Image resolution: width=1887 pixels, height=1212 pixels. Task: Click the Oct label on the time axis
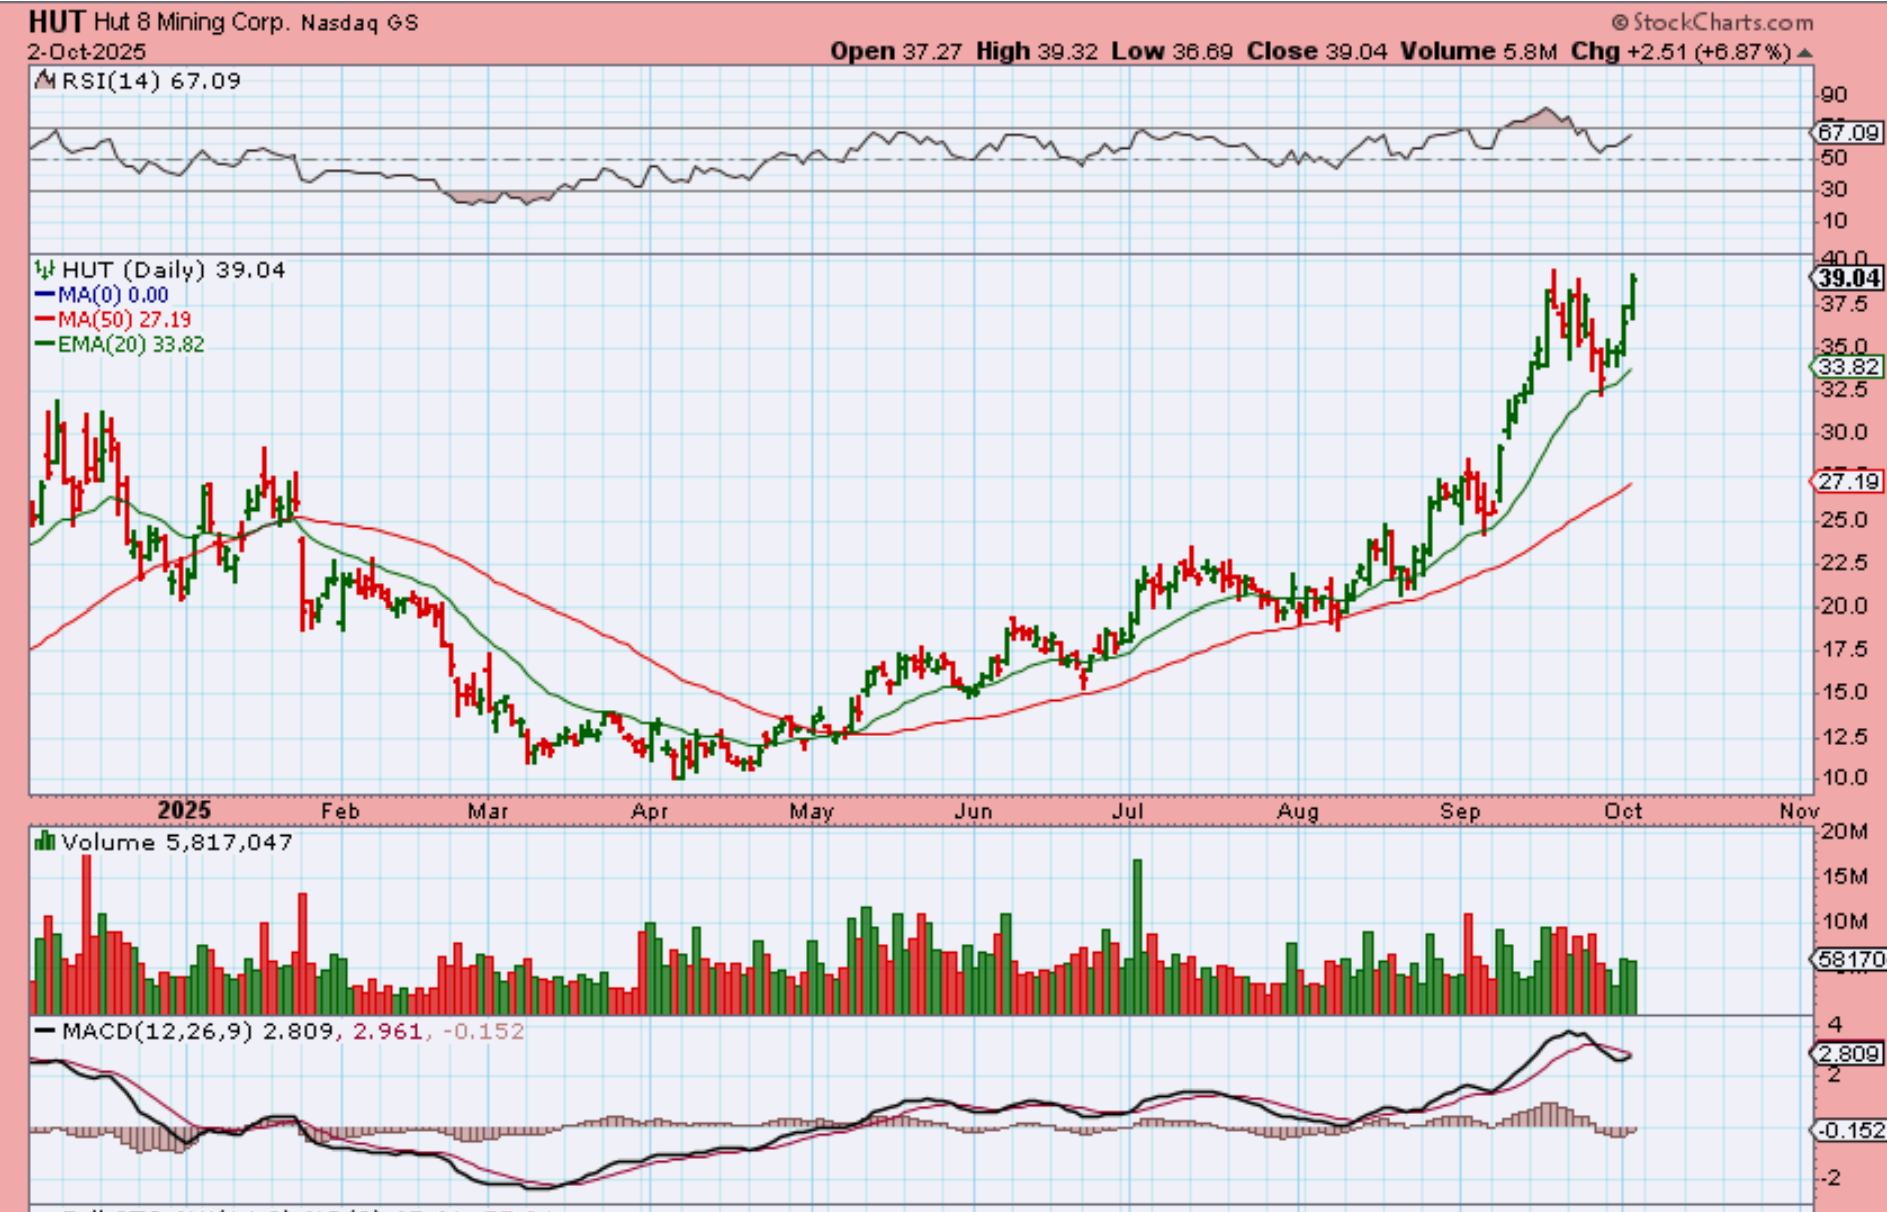[1623, 811]
